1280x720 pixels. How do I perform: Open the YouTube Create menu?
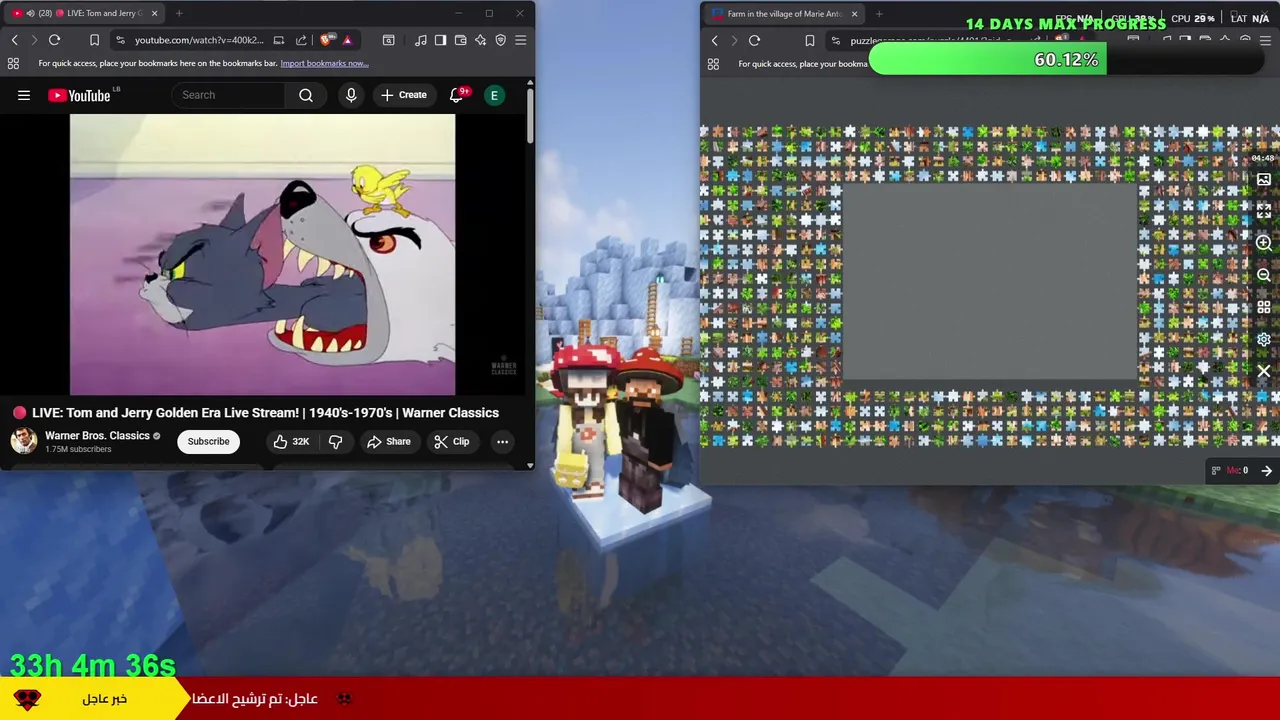[404, 95]
